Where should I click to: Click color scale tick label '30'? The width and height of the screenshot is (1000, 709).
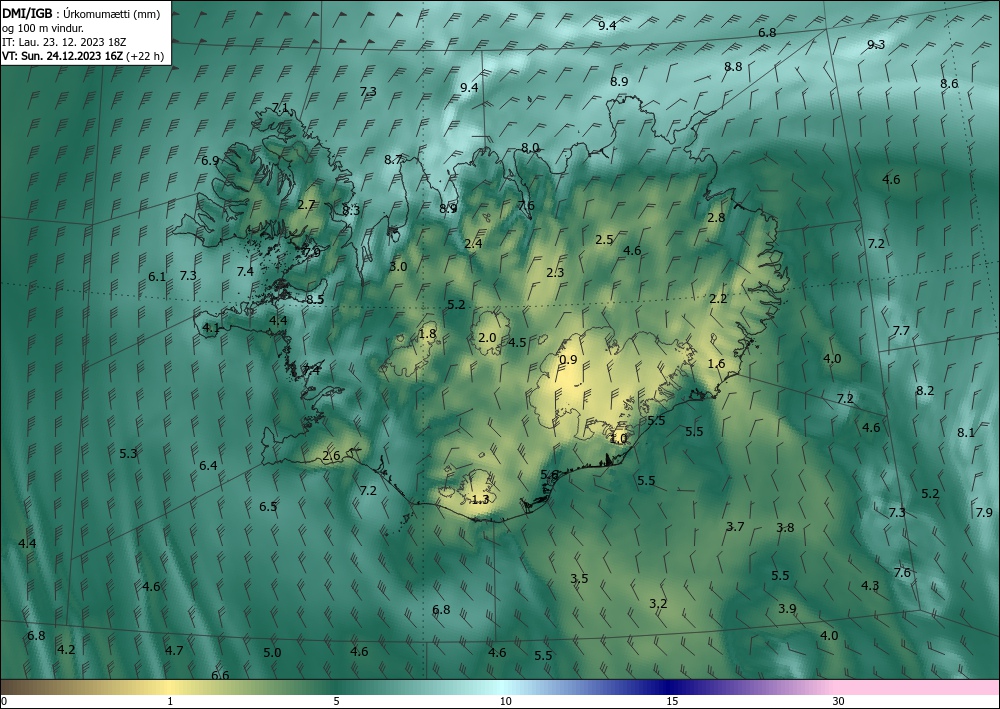pos(839,701)
